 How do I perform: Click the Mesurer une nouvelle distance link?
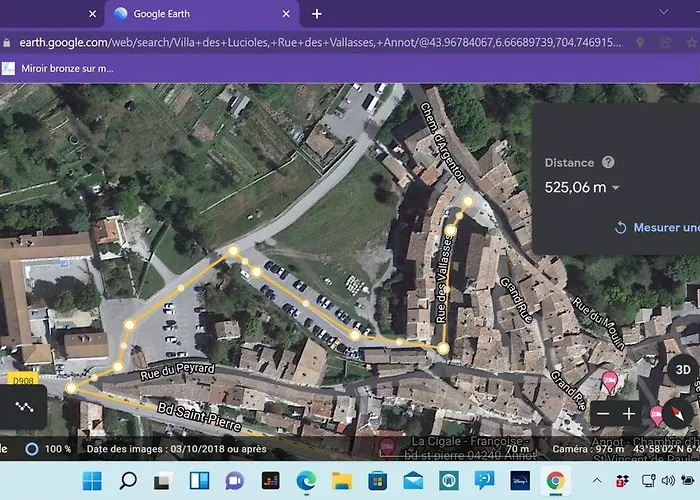pyautogui.click(x=660, y=228)
